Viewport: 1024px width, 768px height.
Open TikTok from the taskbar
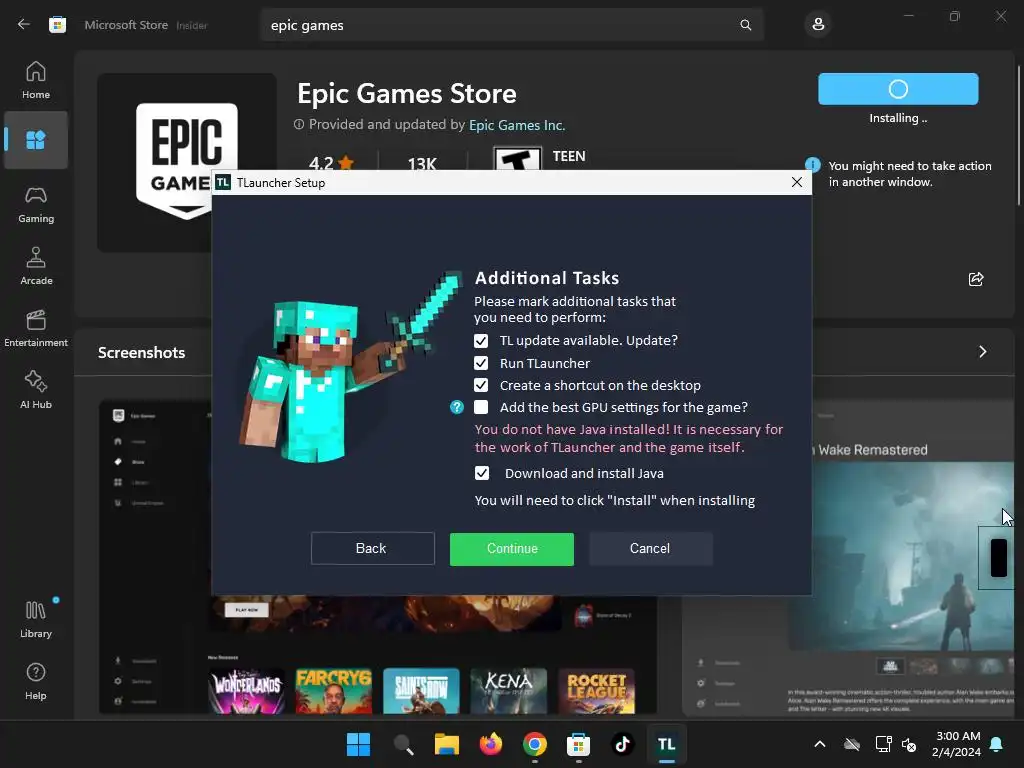[x=622, y=744]
